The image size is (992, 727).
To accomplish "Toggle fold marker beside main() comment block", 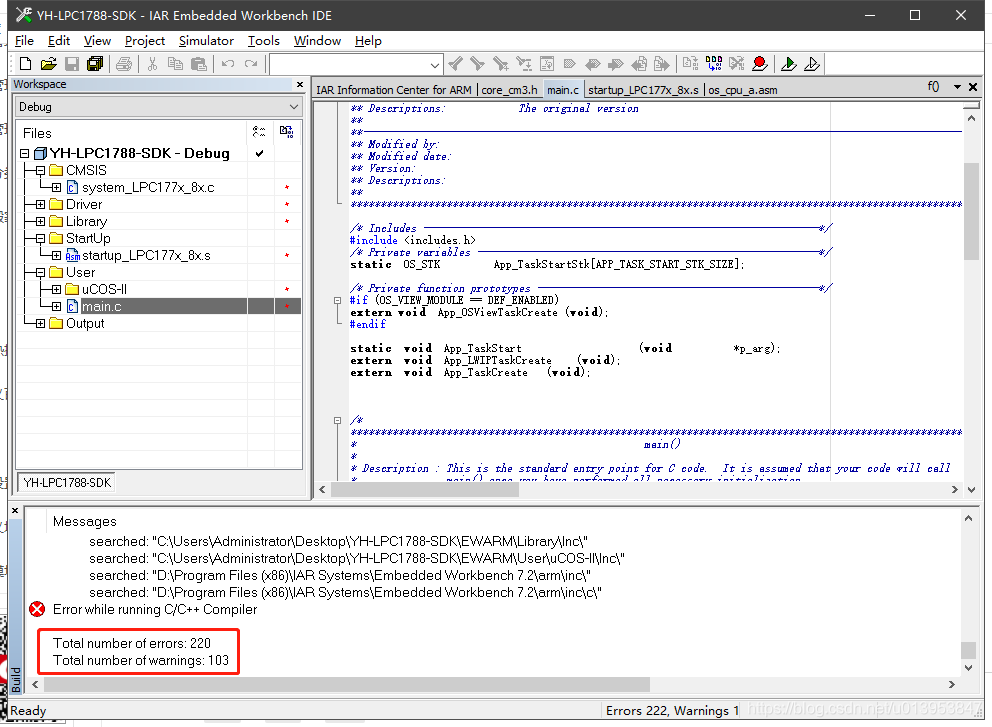I will pyautogui.click(x=337, y=421).
